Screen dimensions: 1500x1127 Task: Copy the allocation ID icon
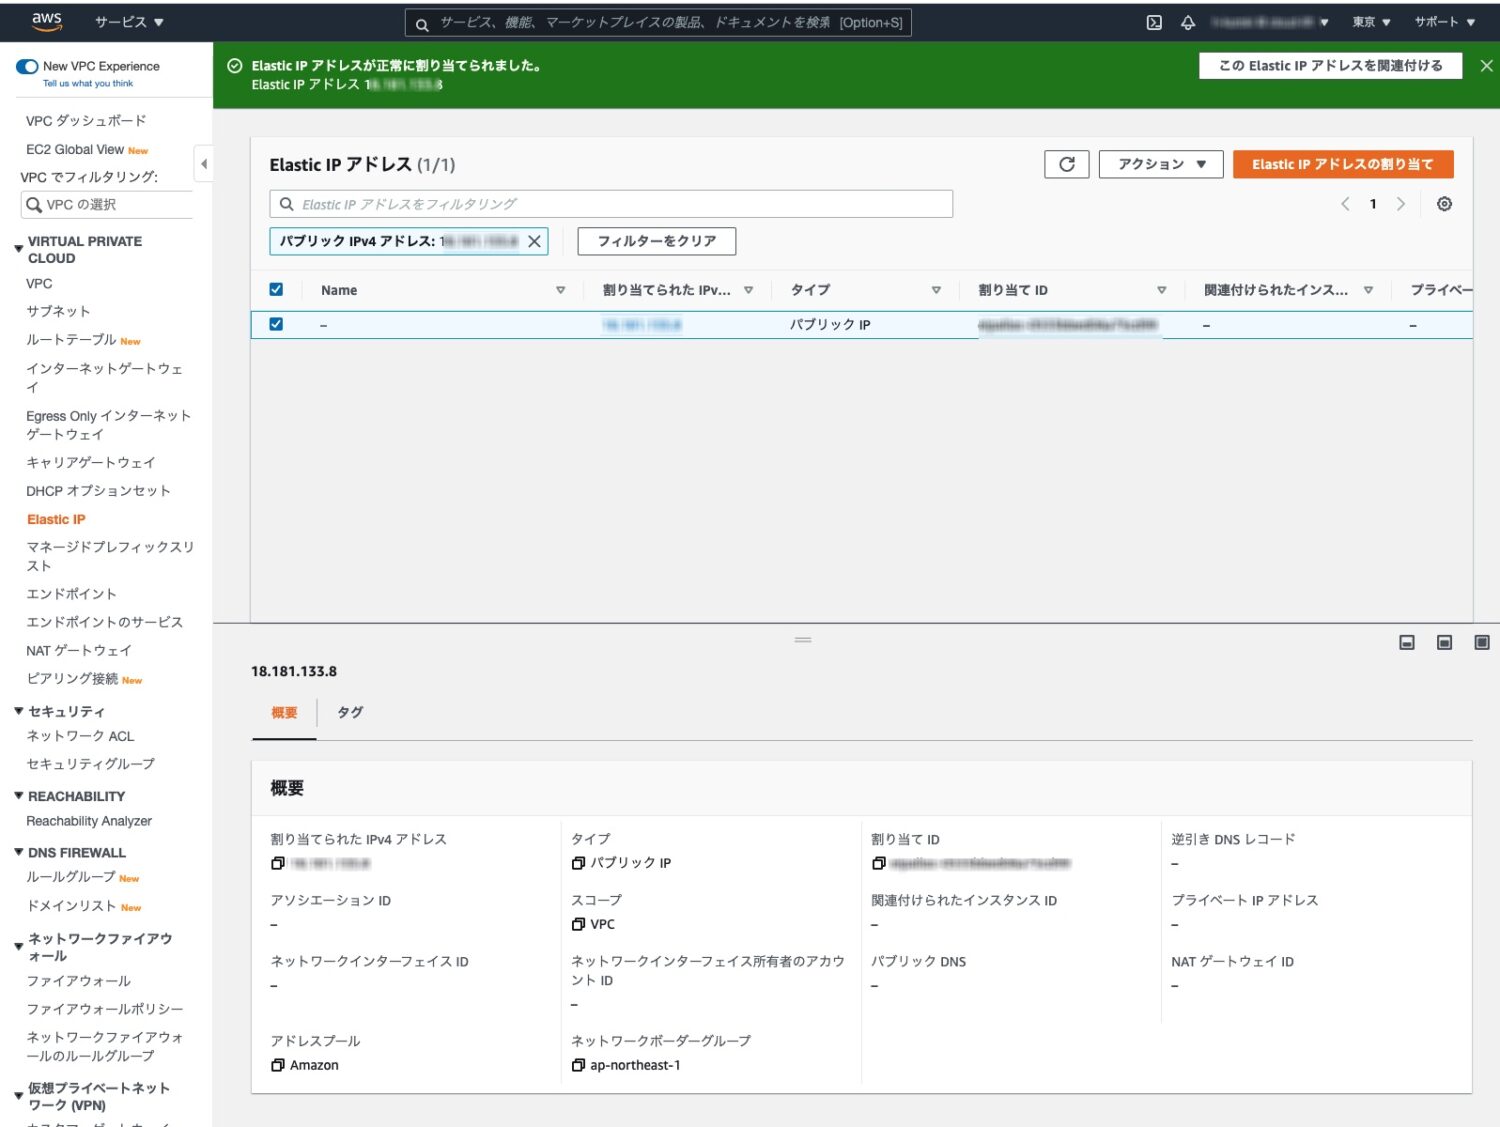click(879, 863)
